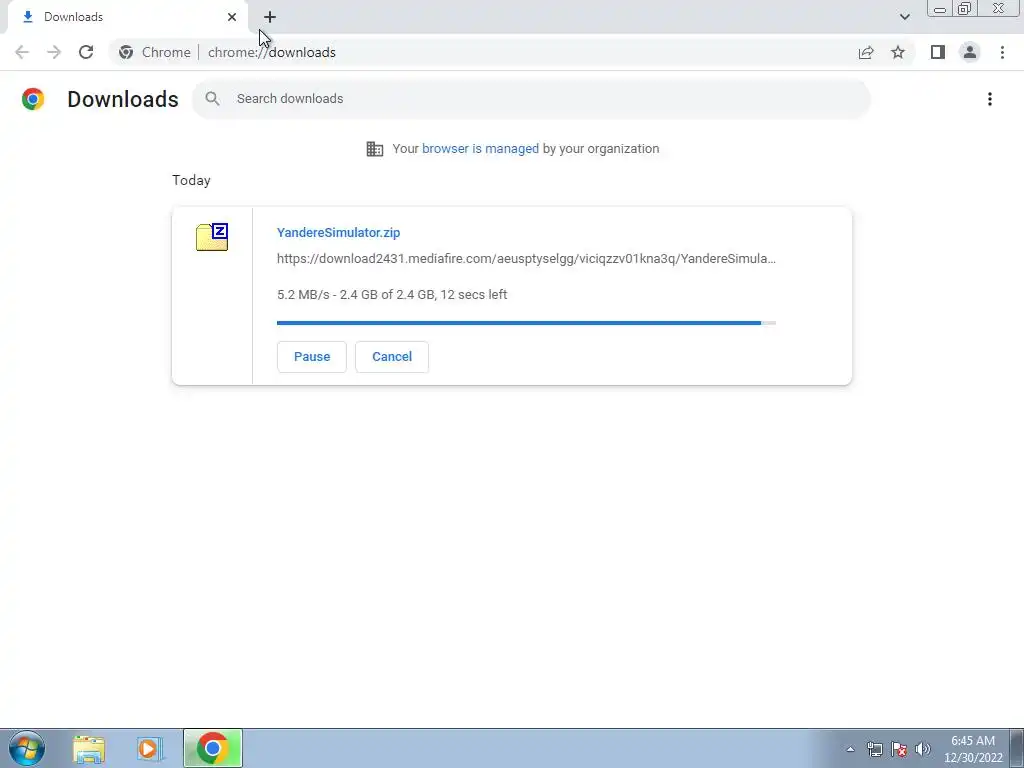The width and height of the screenshot is (1024, 768).
Task: Click the Chrome site info chip
Action: (x=155, y=52)
